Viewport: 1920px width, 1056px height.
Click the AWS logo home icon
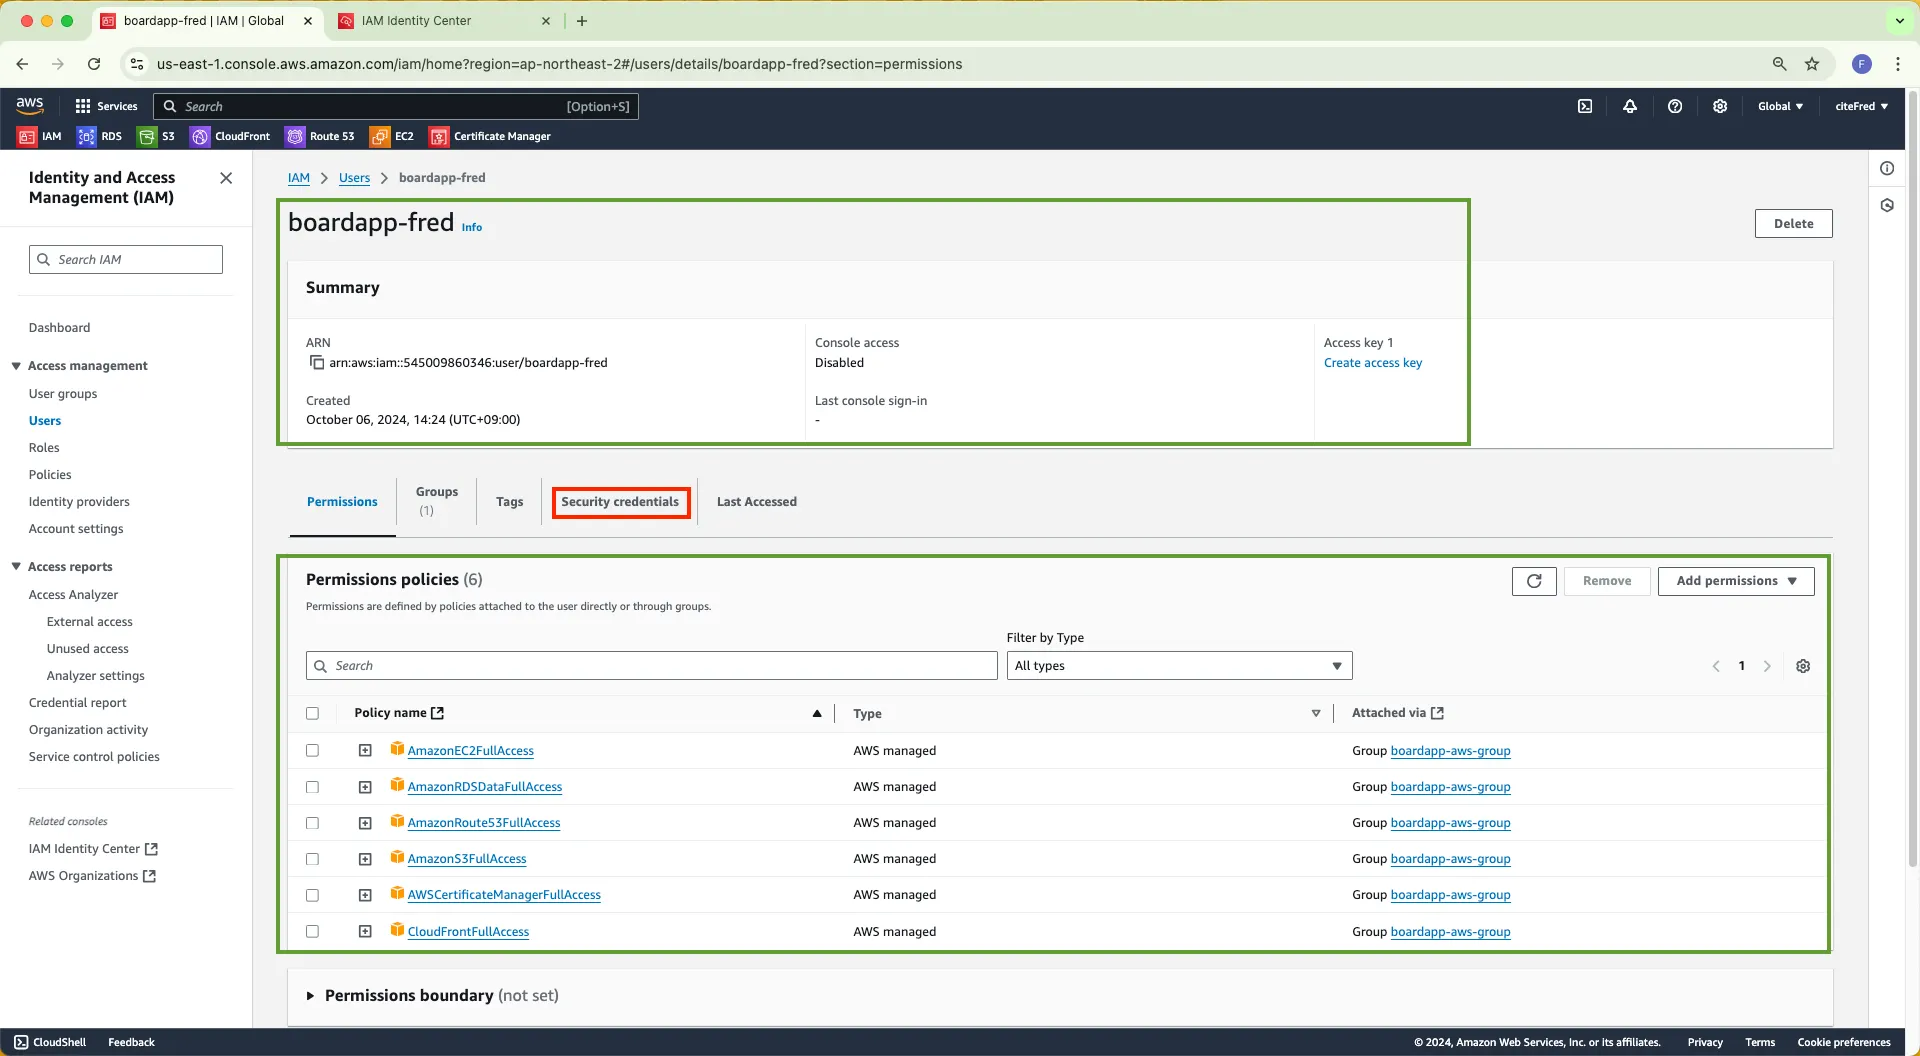pos(30,105)
